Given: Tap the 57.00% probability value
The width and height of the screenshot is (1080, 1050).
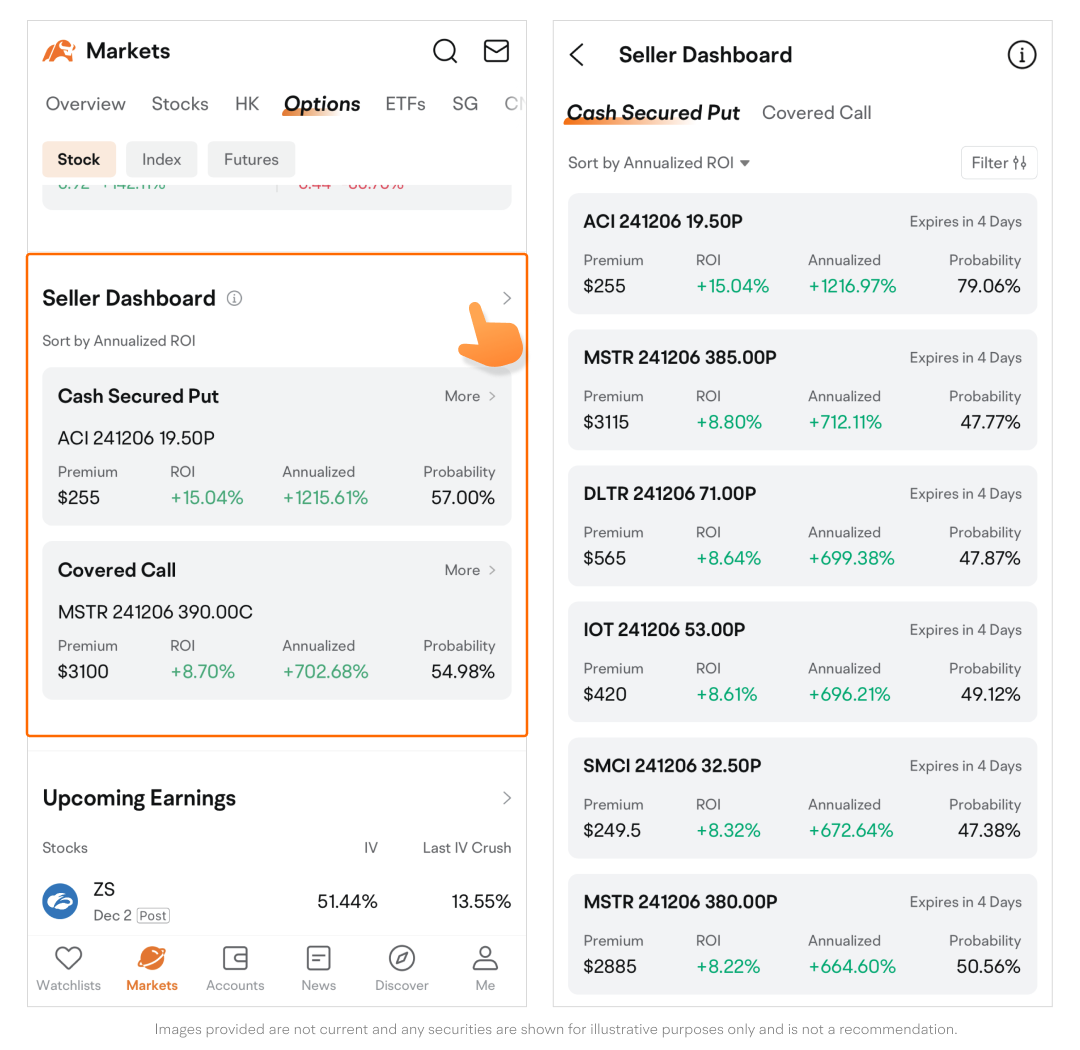Looking at the screenshot, I should point(463,497).
